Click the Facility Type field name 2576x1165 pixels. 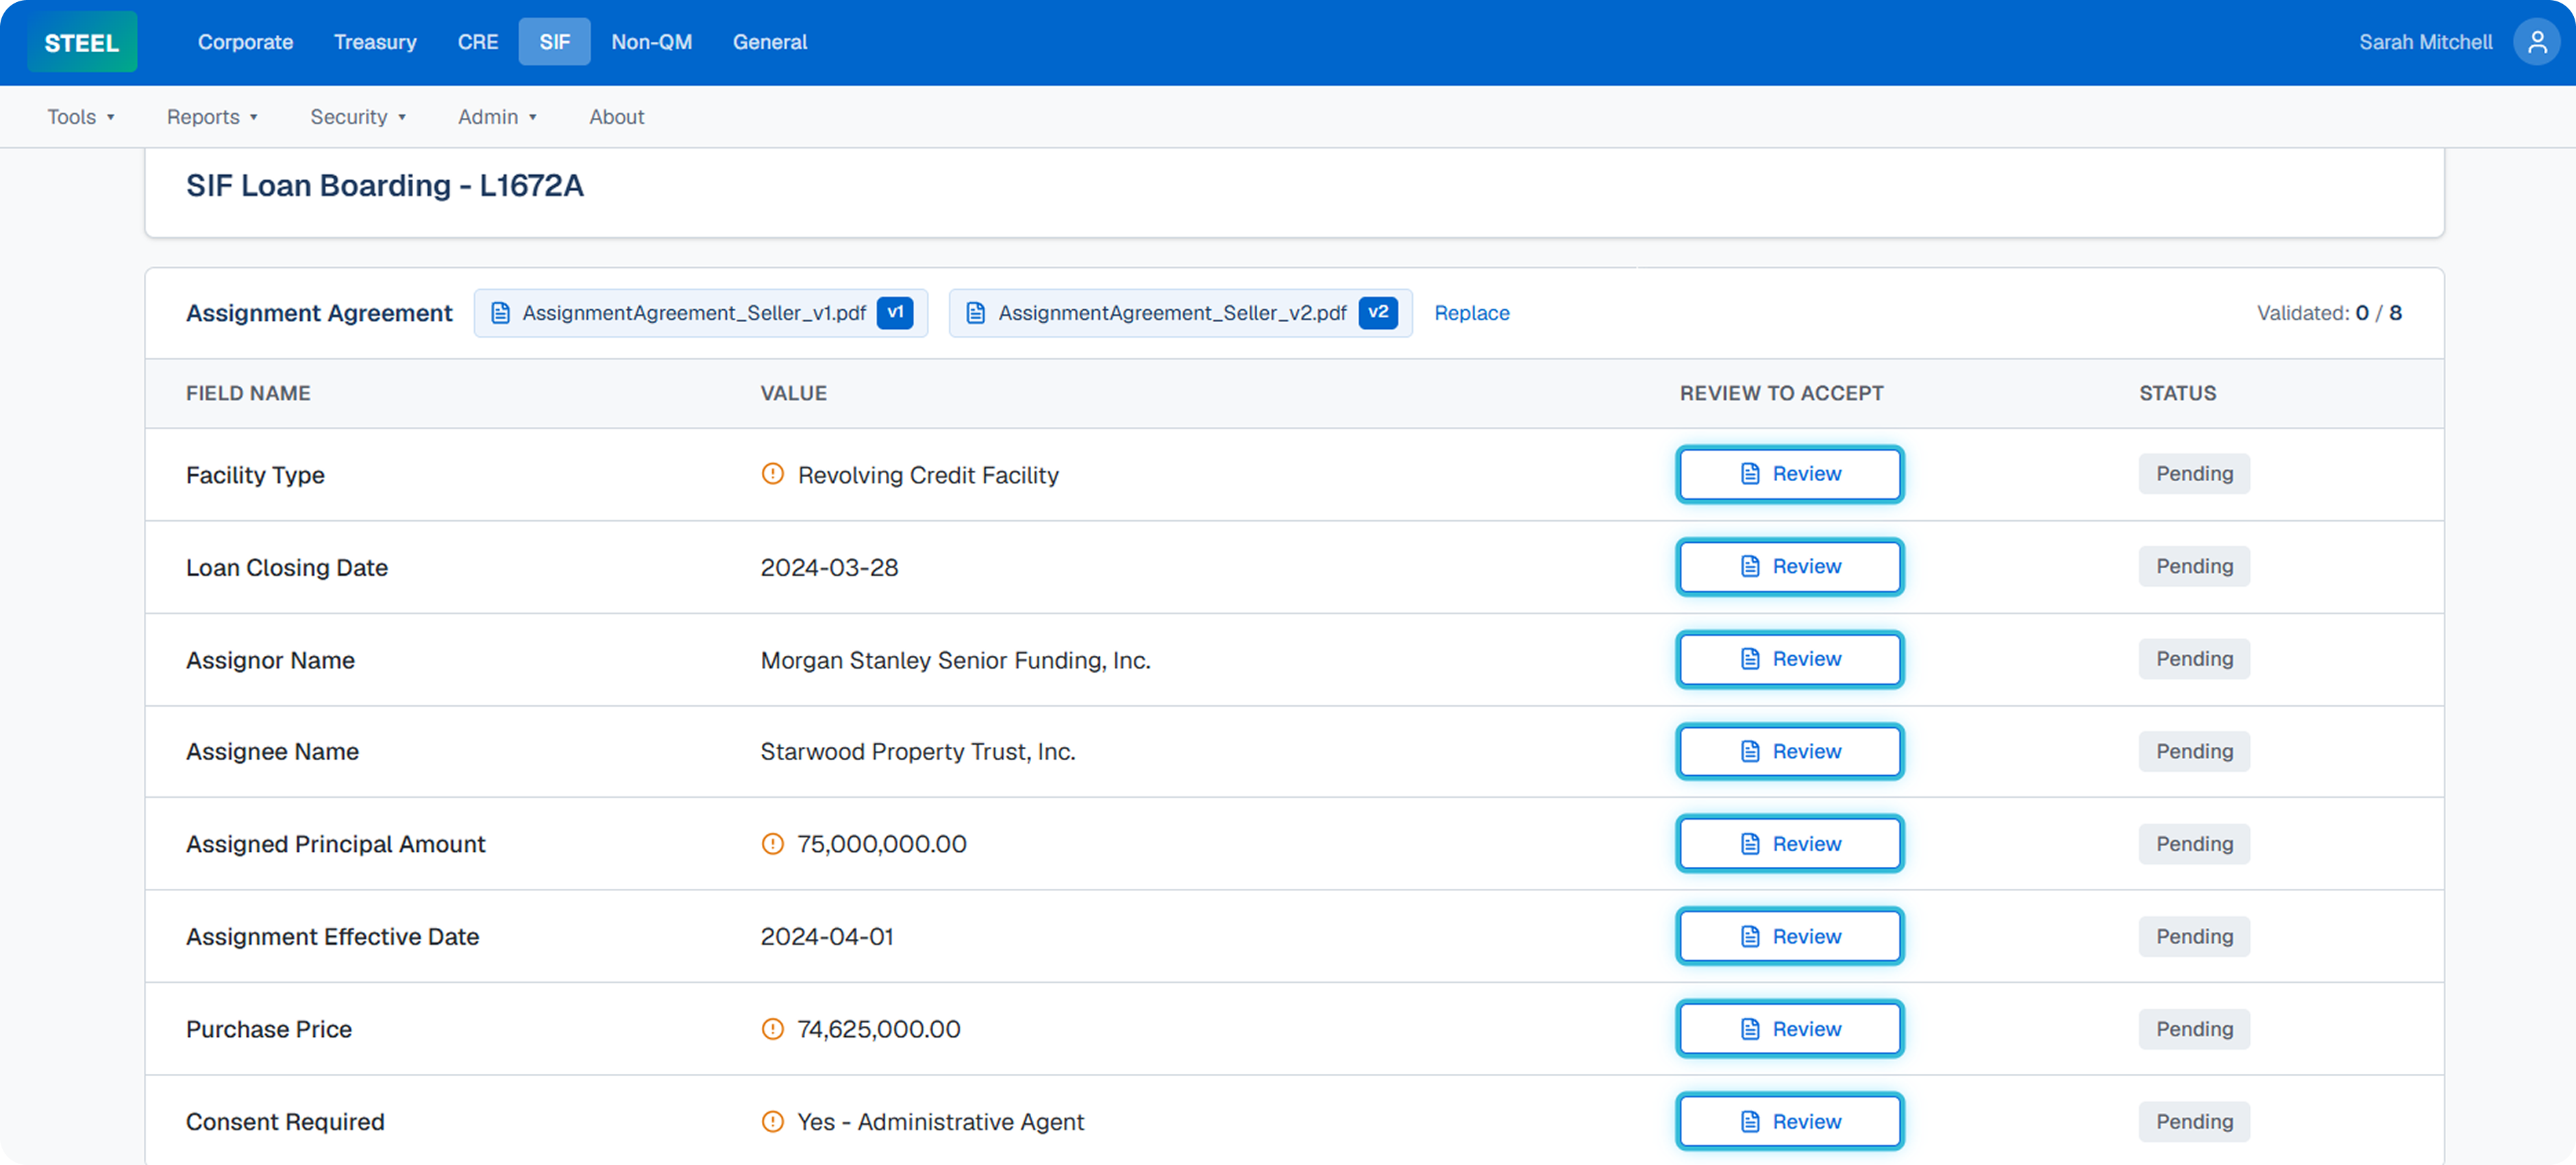pos(255,475)
